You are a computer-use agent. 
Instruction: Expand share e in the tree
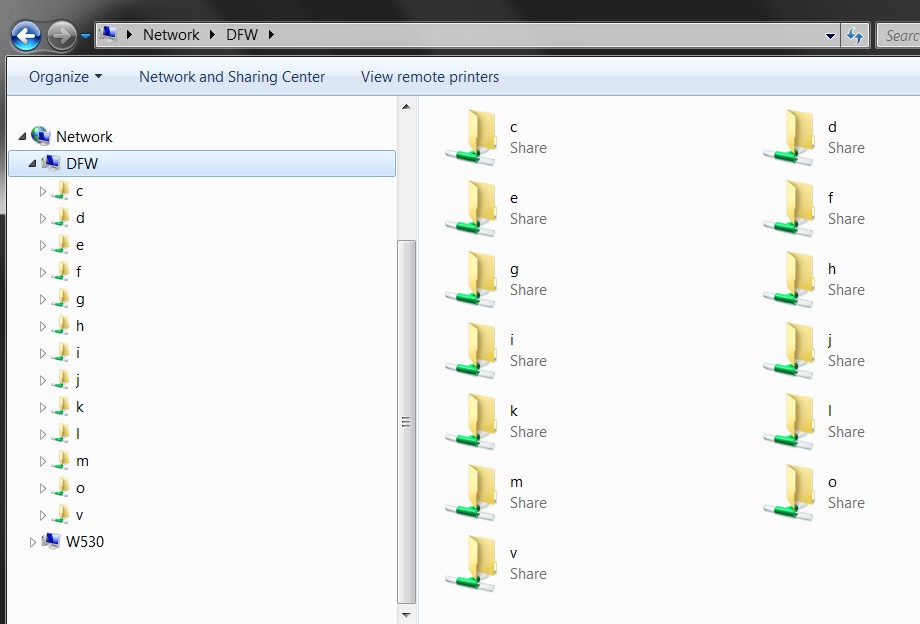(42, 245)
